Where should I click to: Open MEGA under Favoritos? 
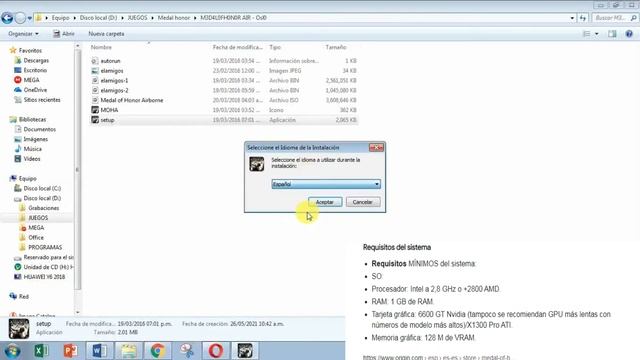31,80
